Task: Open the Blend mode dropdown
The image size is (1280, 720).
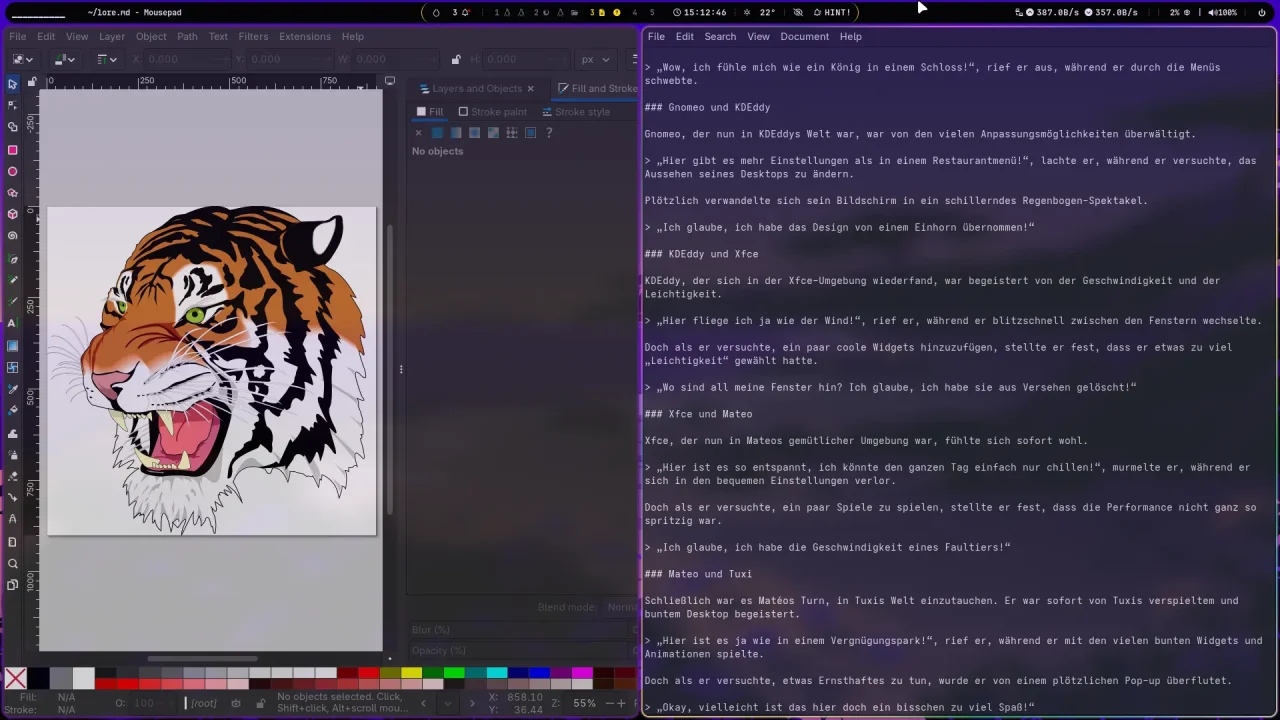Action: pos(620,607)
